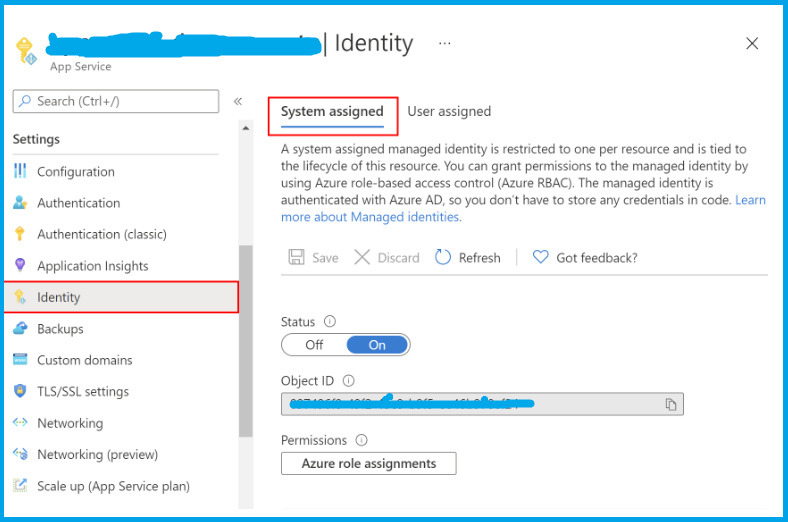Click the Status info icon
The width and height of the screenshot is (788, 522).
(x=330, y=321)
